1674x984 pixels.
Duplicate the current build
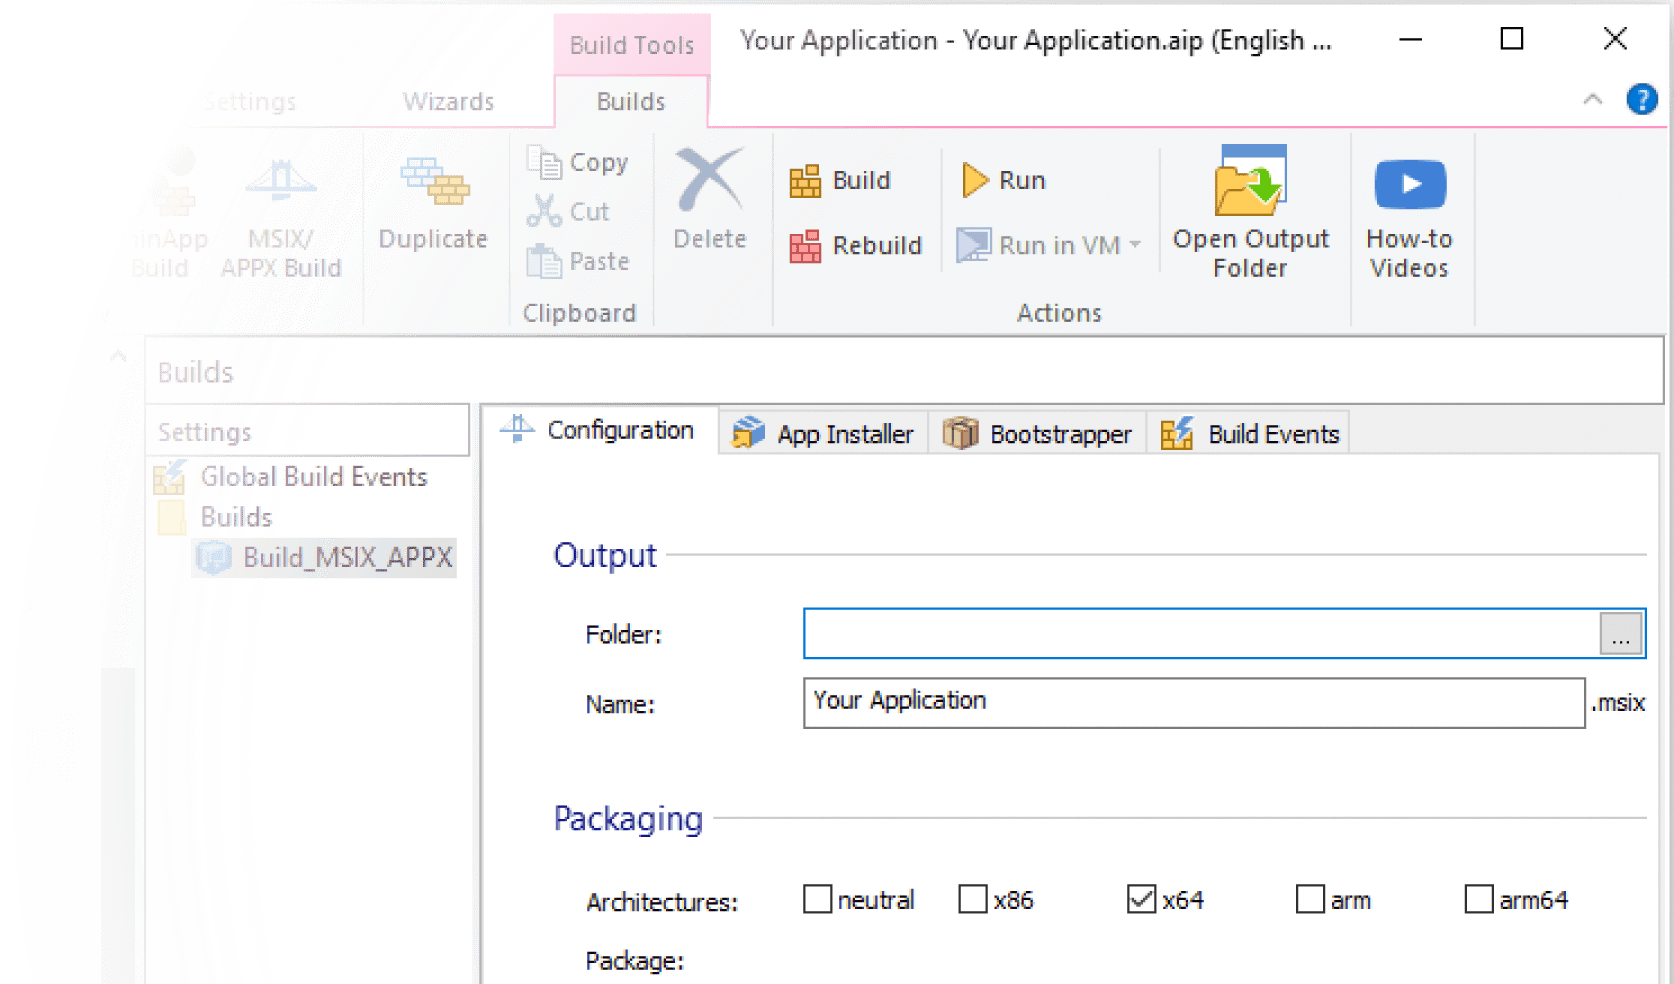pos(433,204)
